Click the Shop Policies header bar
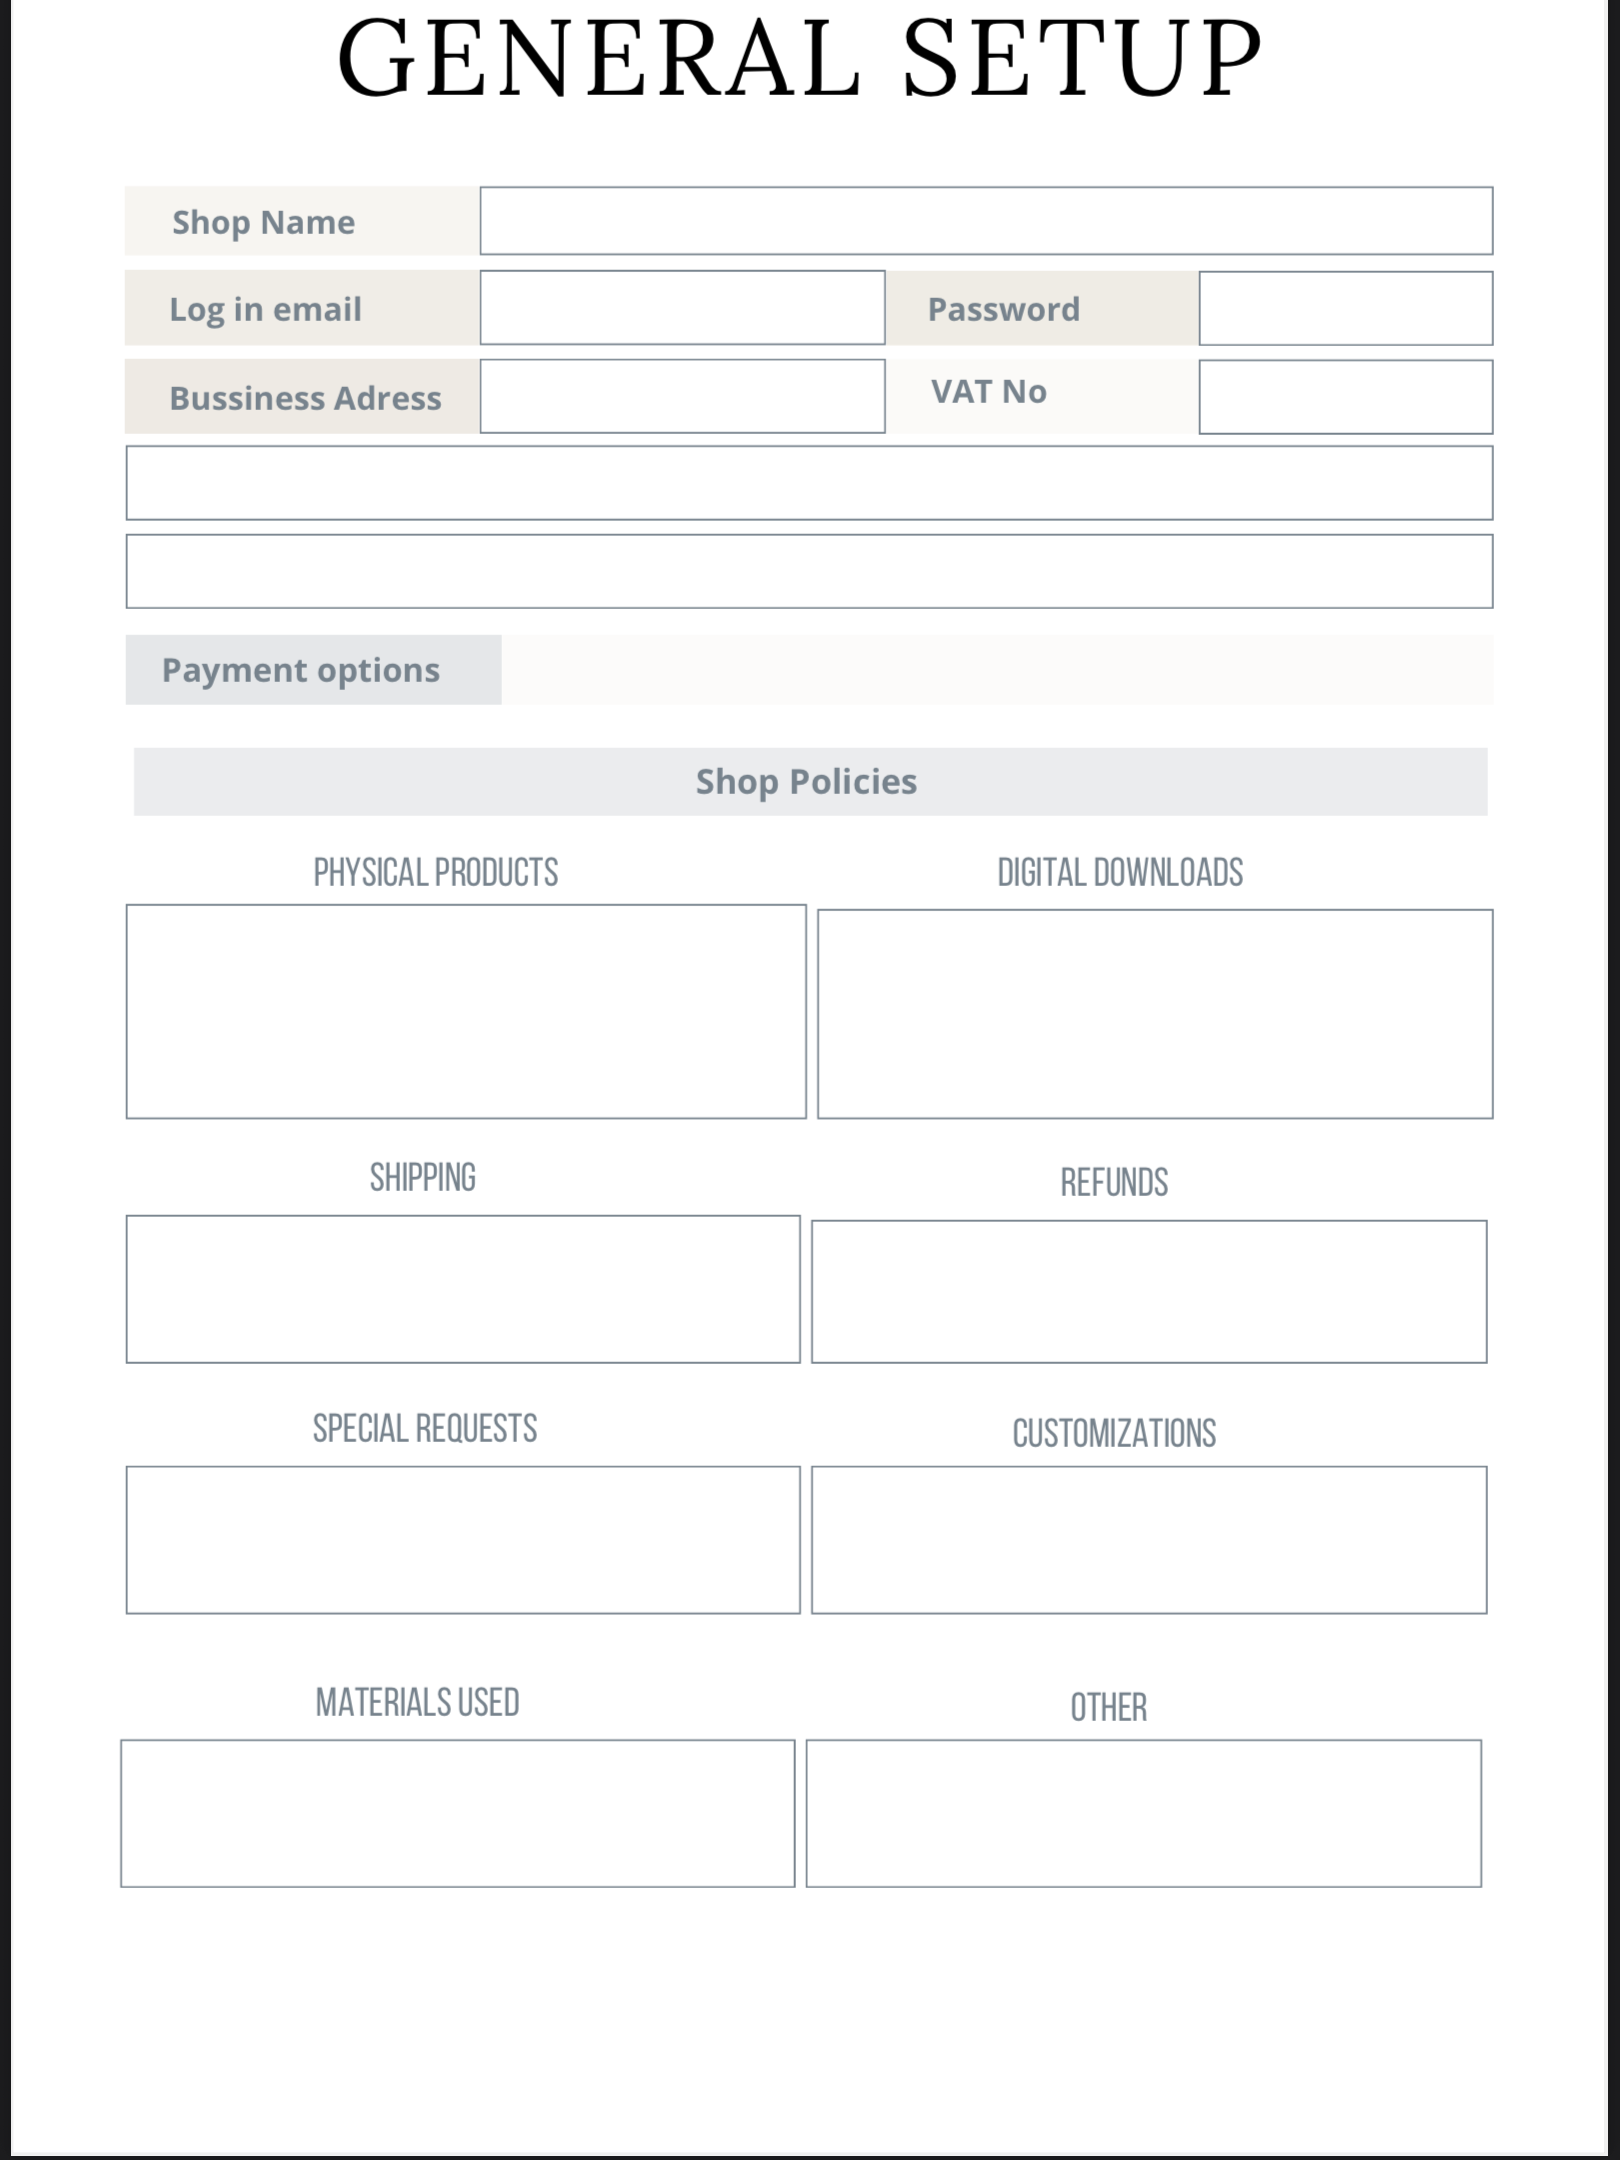 (810, 781)
